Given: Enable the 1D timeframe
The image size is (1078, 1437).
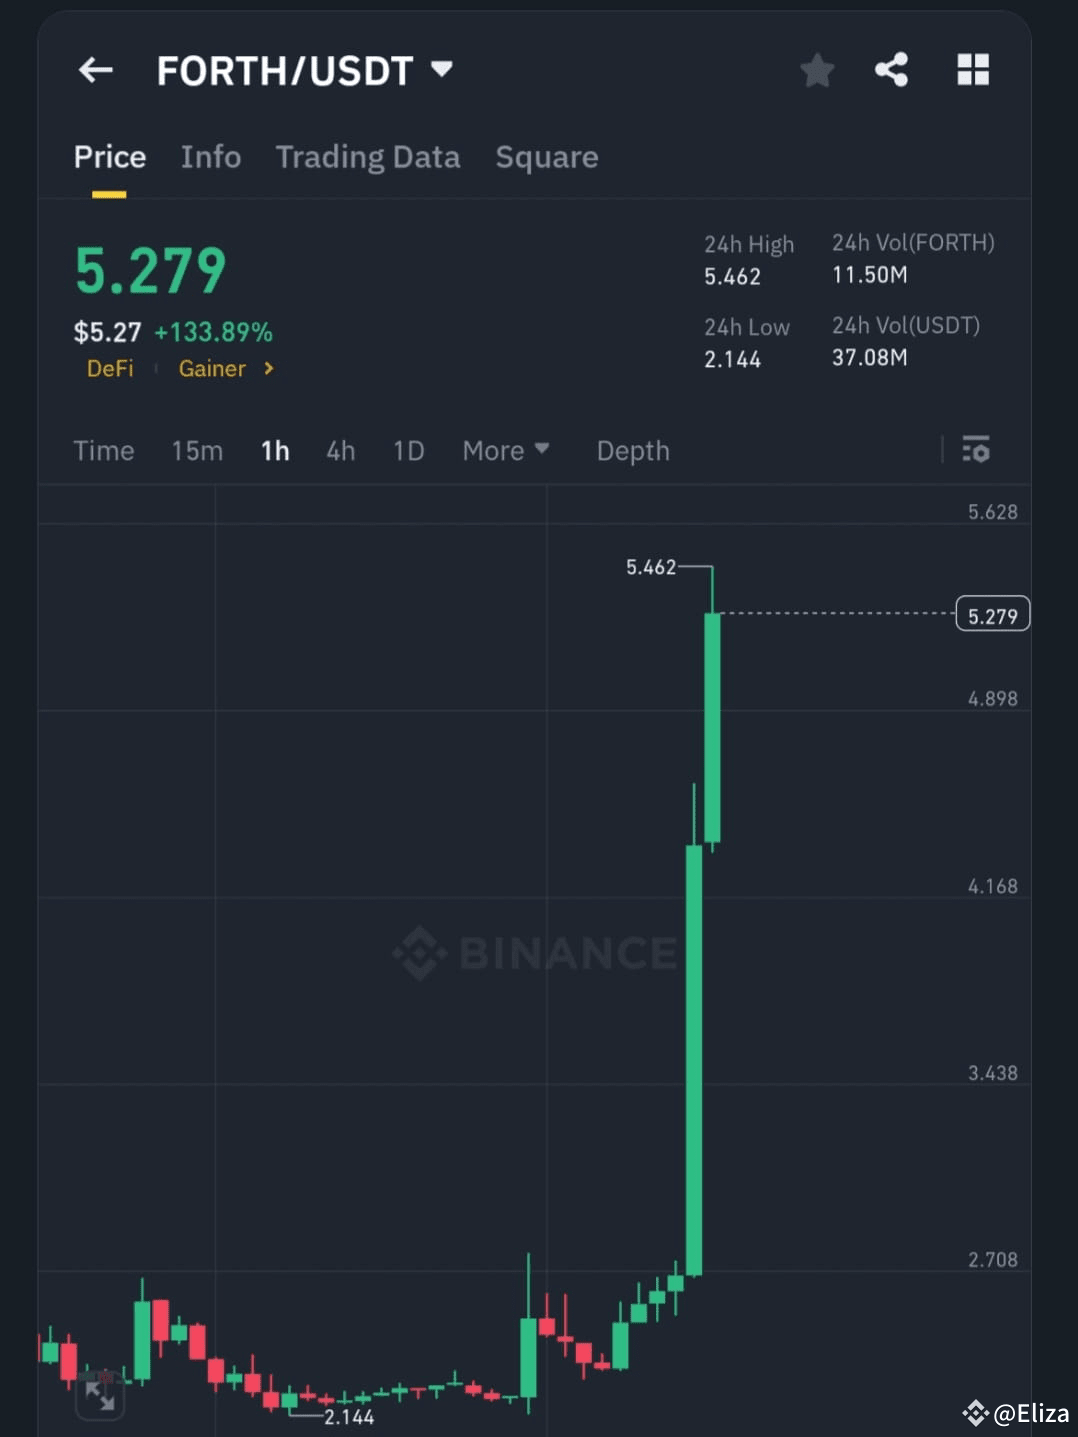Looking at the screenshot, I should pos(407,450).
